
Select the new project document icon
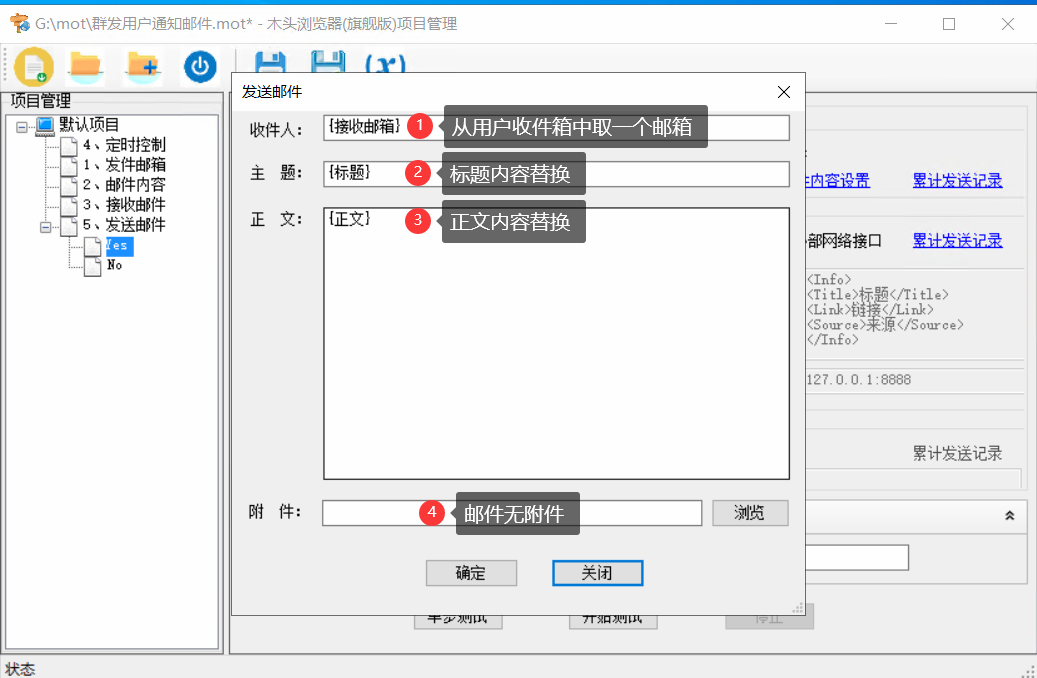click(33, 66)
